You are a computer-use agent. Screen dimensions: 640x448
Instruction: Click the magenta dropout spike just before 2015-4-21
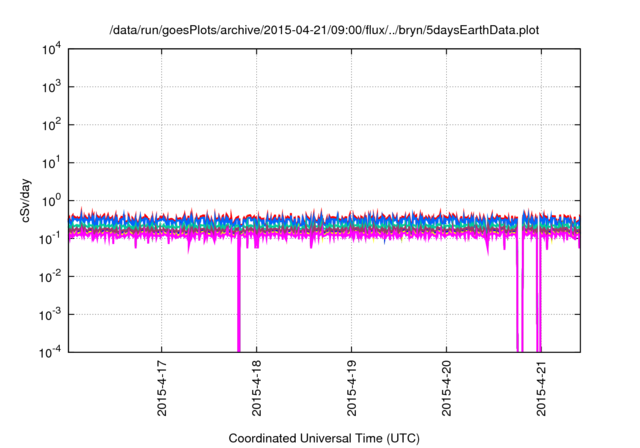pyautogui.click(x=539, y=294)
